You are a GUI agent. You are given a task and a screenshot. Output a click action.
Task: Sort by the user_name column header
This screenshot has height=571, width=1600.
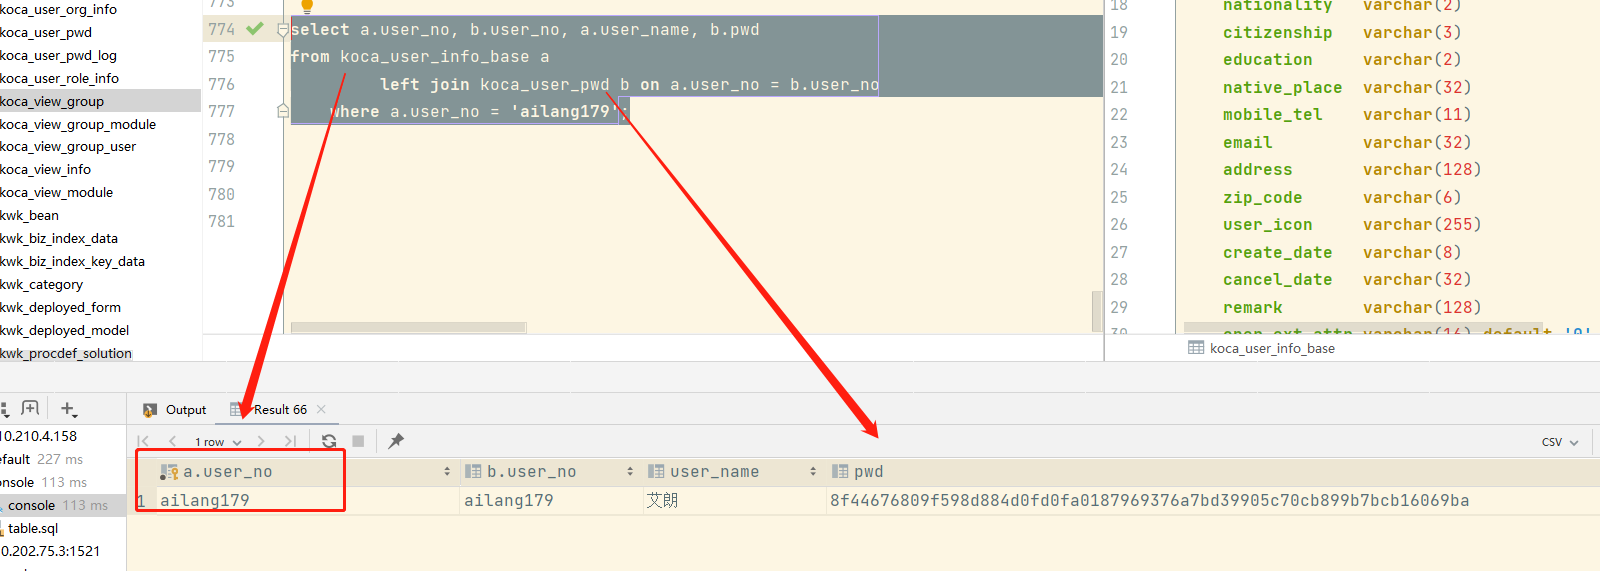pos(714,472)
